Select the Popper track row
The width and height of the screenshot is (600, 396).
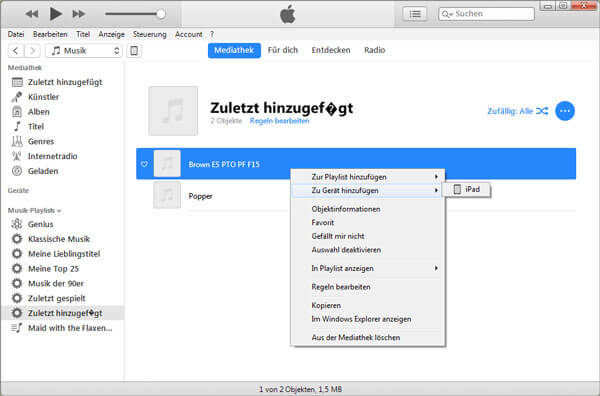[356, 196]
